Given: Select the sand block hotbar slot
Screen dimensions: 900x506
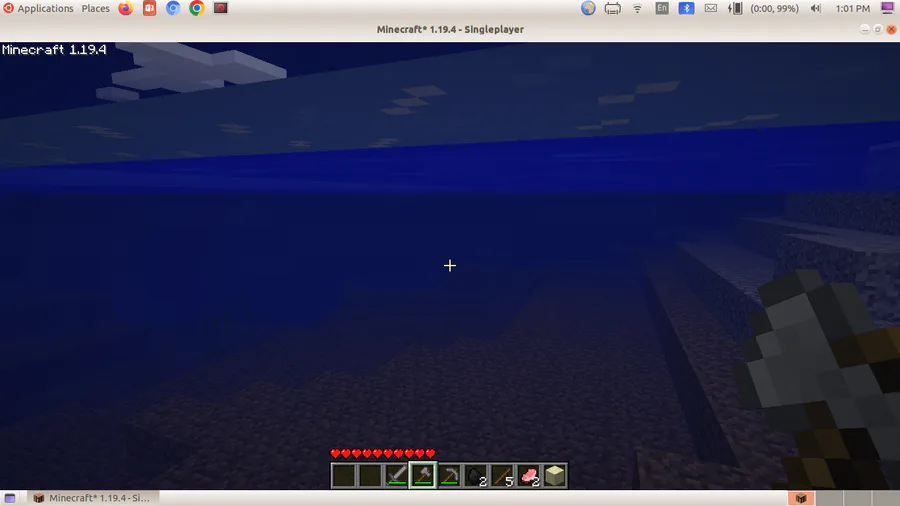Looking at the screenshot, I should (x=554, y=476).
